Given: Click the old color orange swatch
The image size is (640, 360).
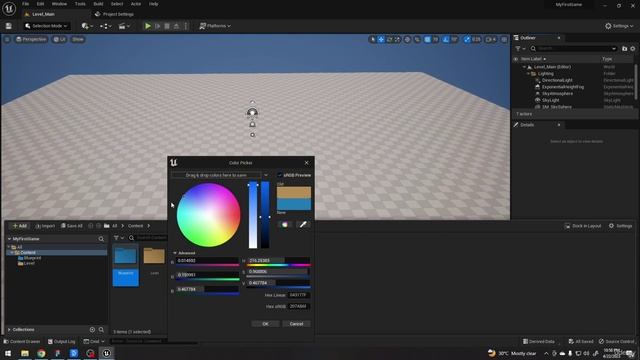Looking at the screenshot, I should (294, 193).
